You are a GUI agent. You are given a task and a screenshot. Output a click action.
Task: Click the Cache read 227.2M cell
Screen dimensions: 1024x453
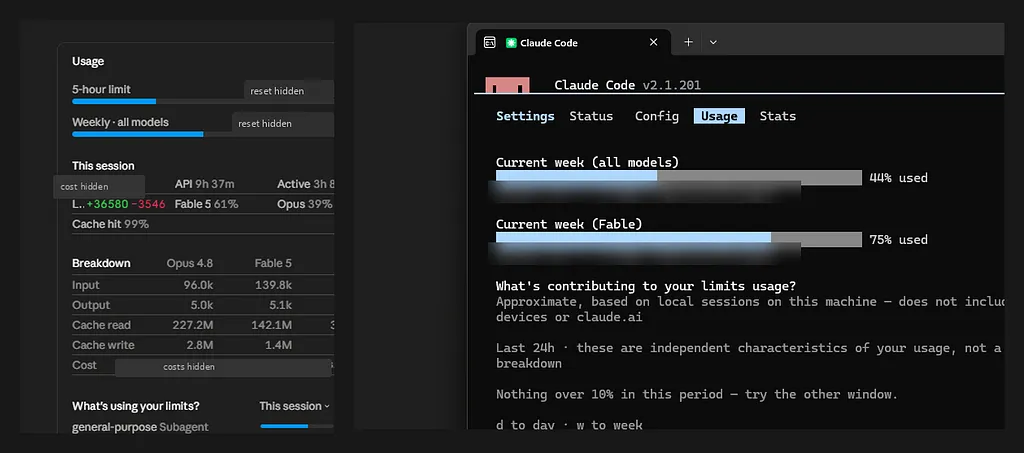click(193, 325)
